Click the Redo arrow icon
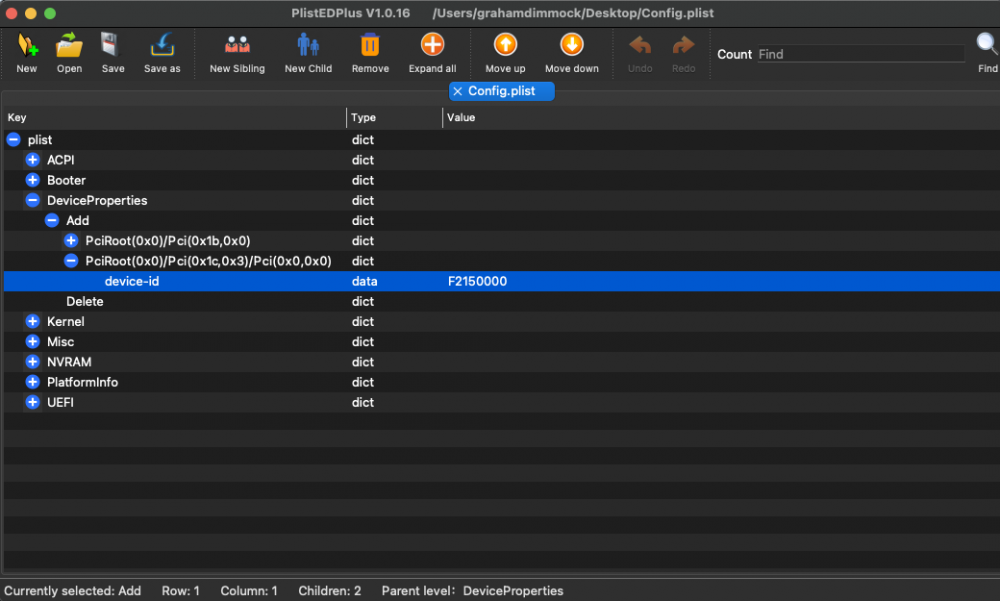The width and height of the screenshot is (1000, 601). [683, 46]
